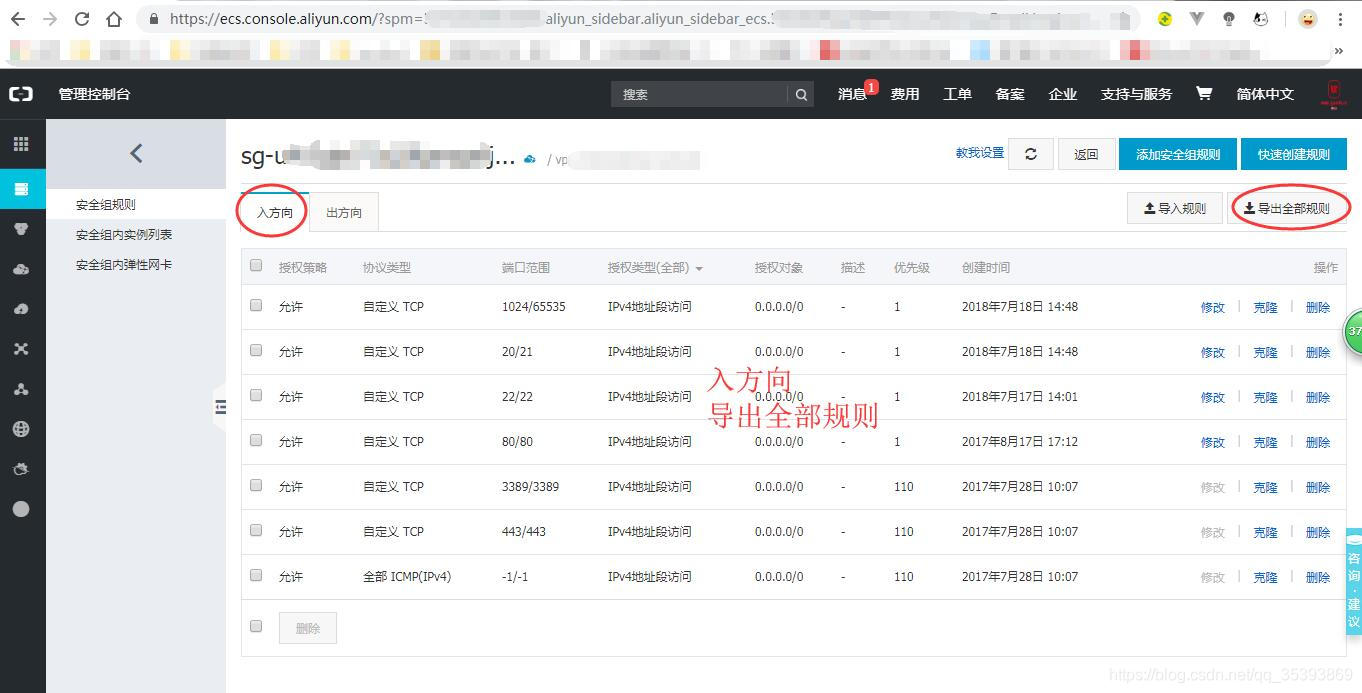Click the emoji extension icon in the browser toolbar
This screenshot has height=693, width=1362.
[x=1307, y=19]
